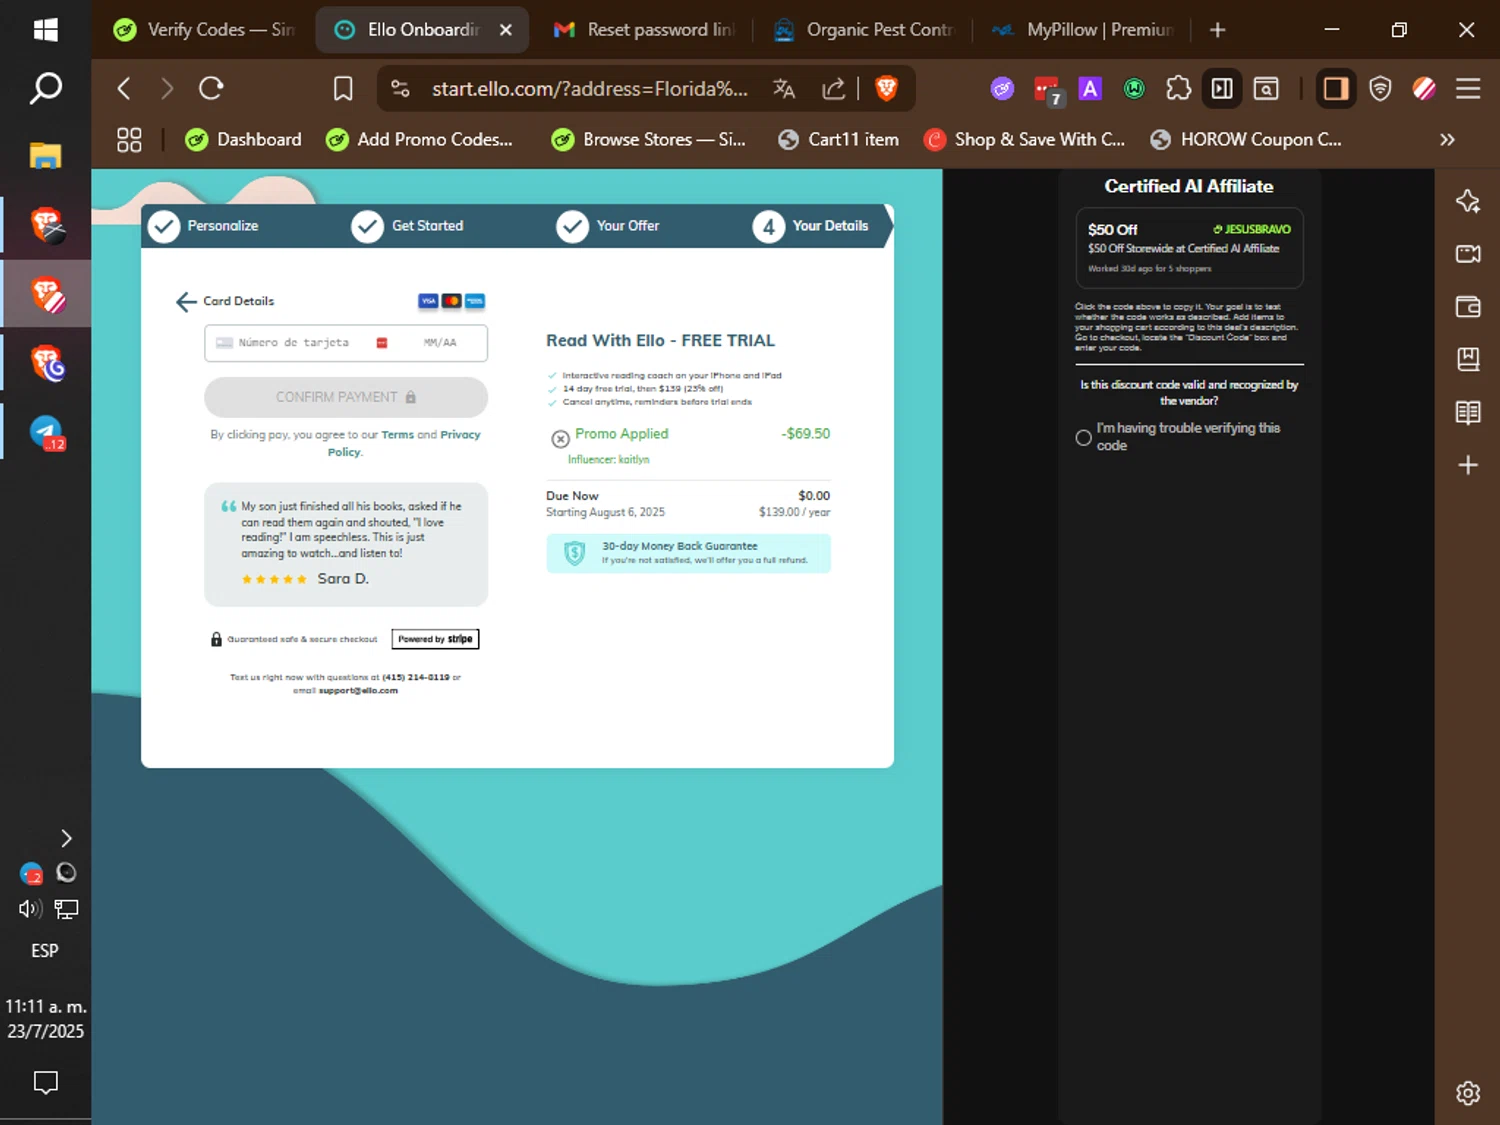Add item with sidebar plus icon
Image resolution: width=1500 pixels, height=1125 pixels.
[1468, 465]
